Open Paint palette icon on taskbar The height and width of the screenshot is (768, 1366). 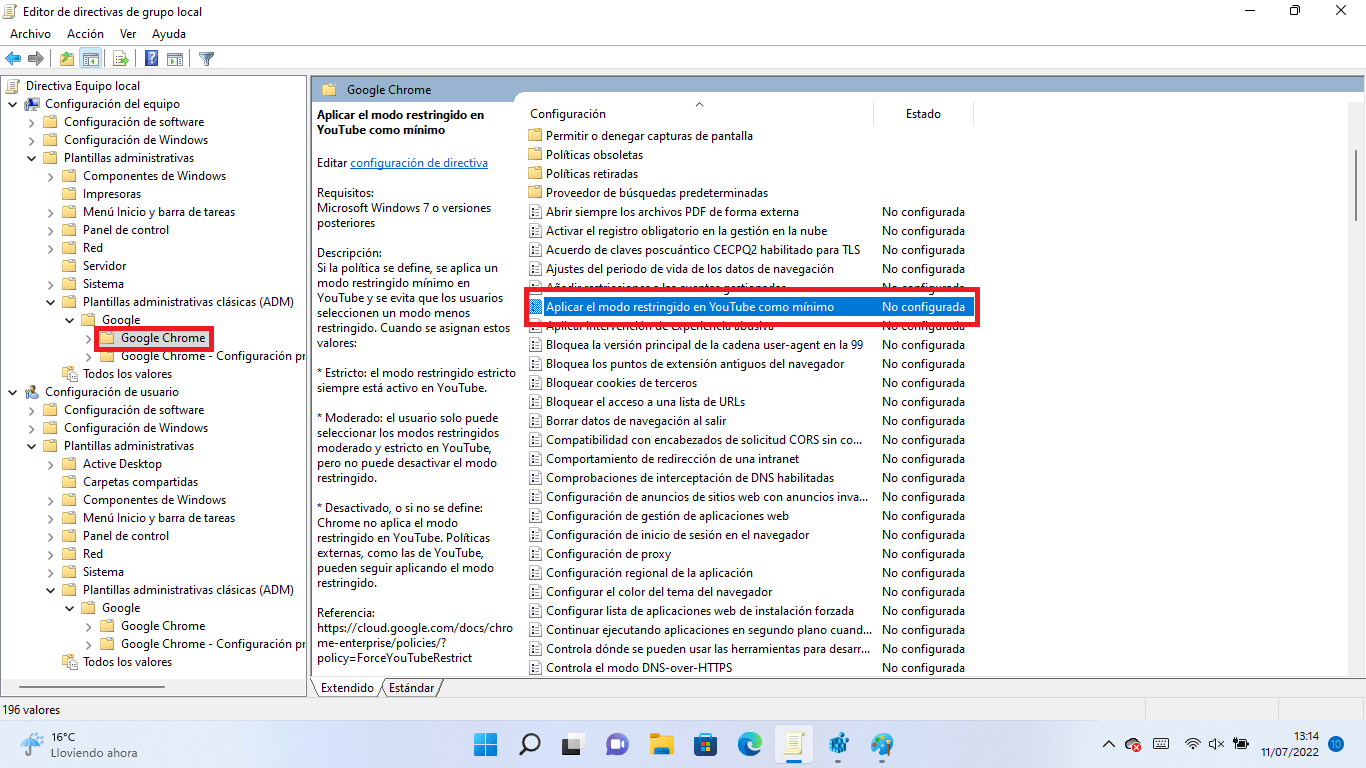[x=881, y=744]
